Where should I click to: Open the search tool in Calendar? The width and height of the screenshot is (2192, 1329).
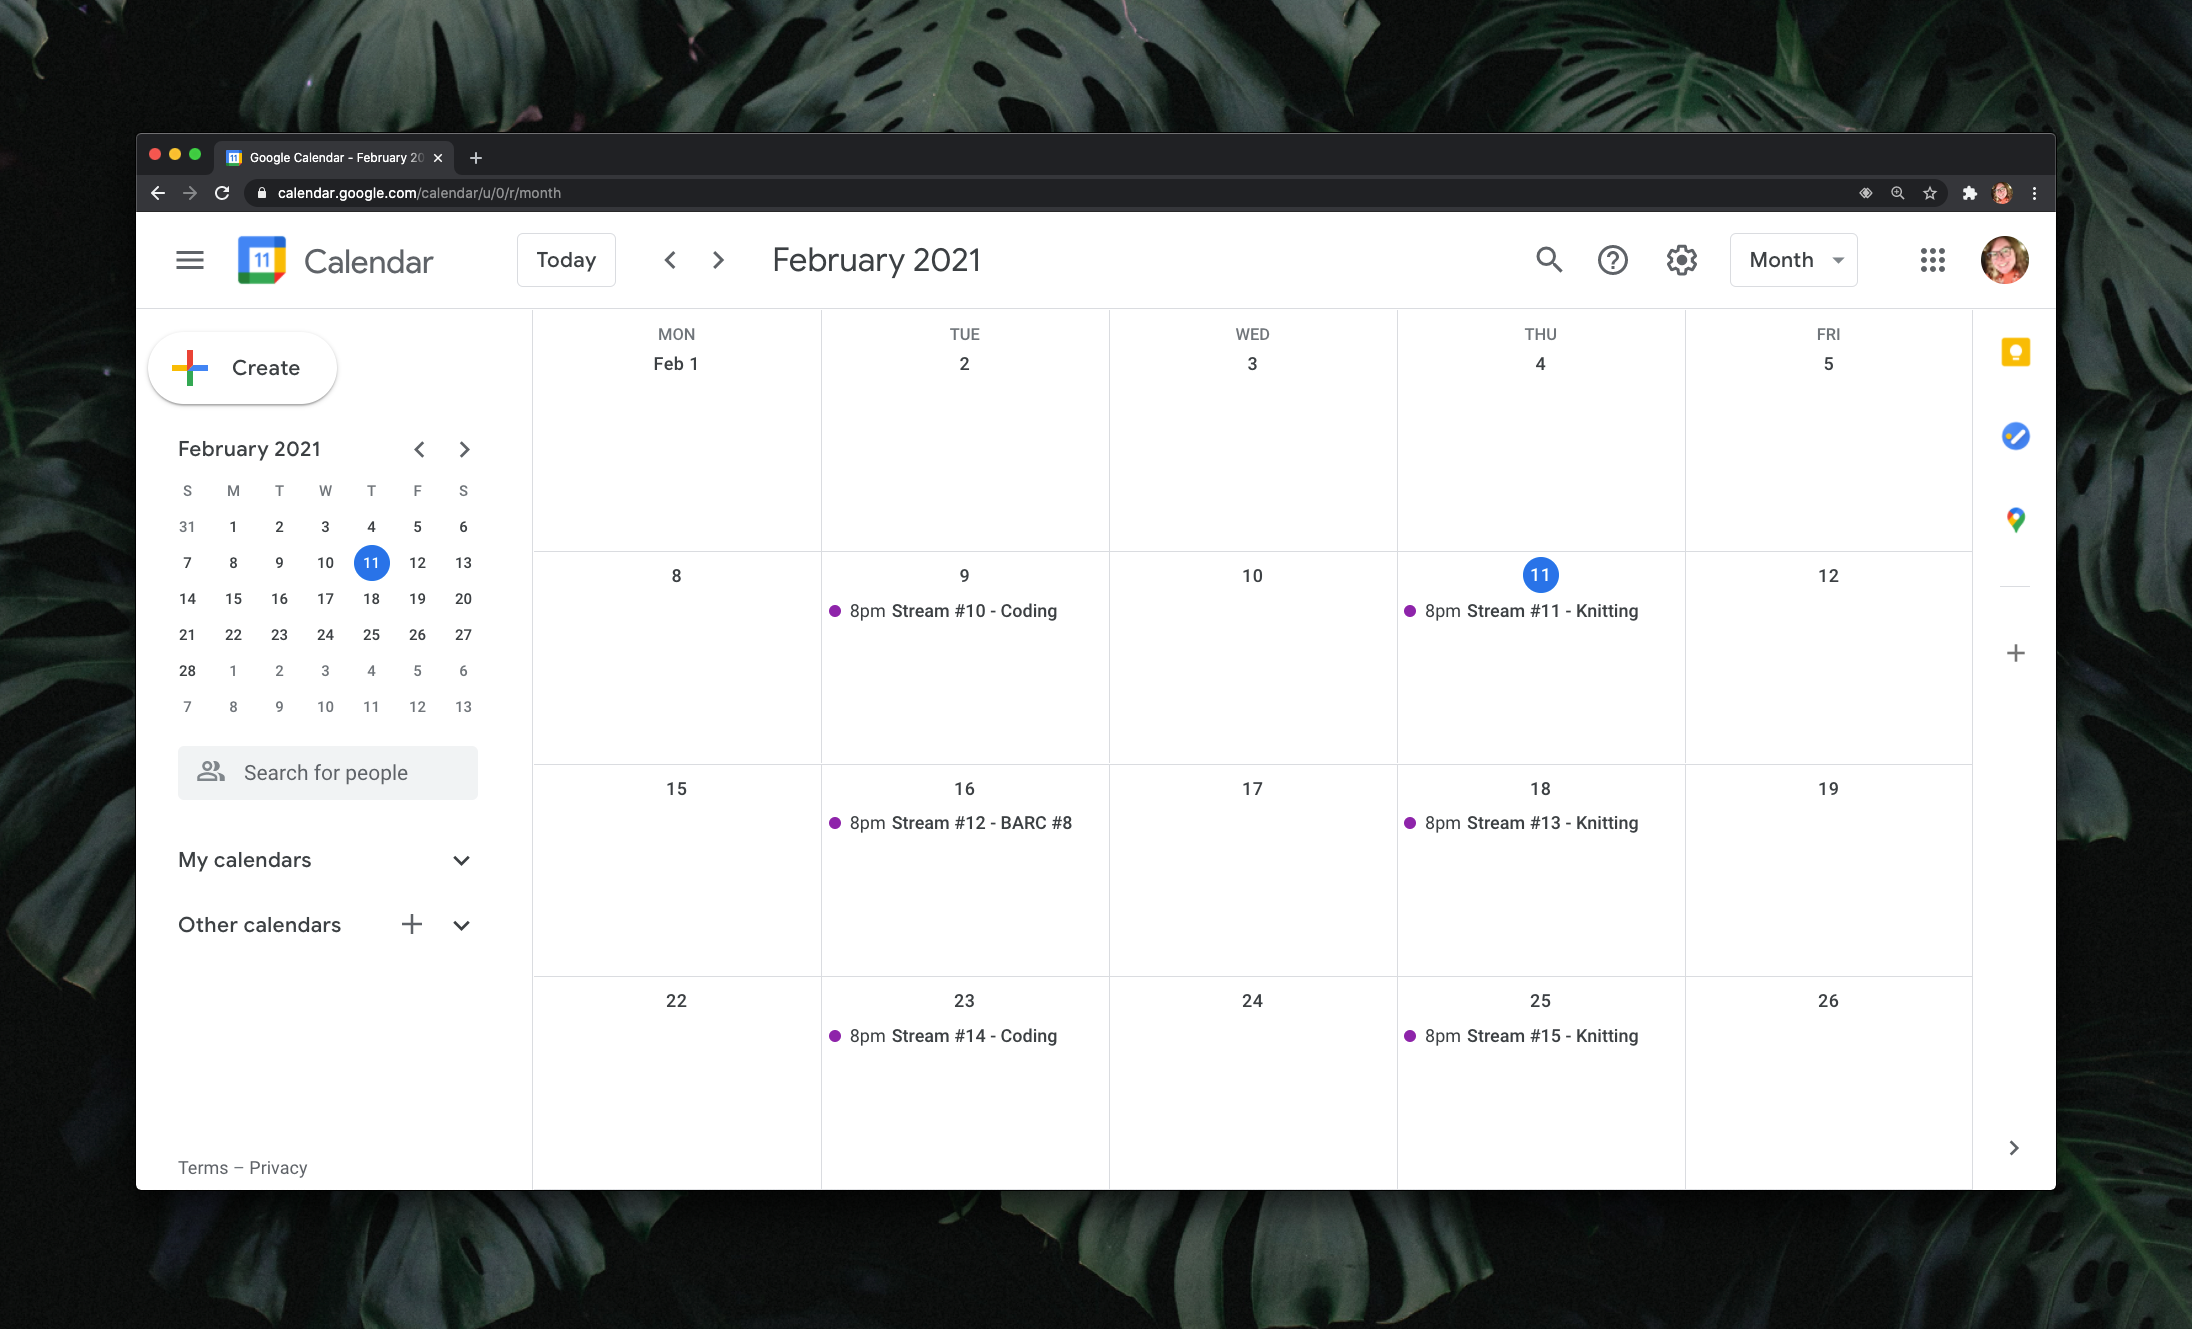[x=1550, y=260]
